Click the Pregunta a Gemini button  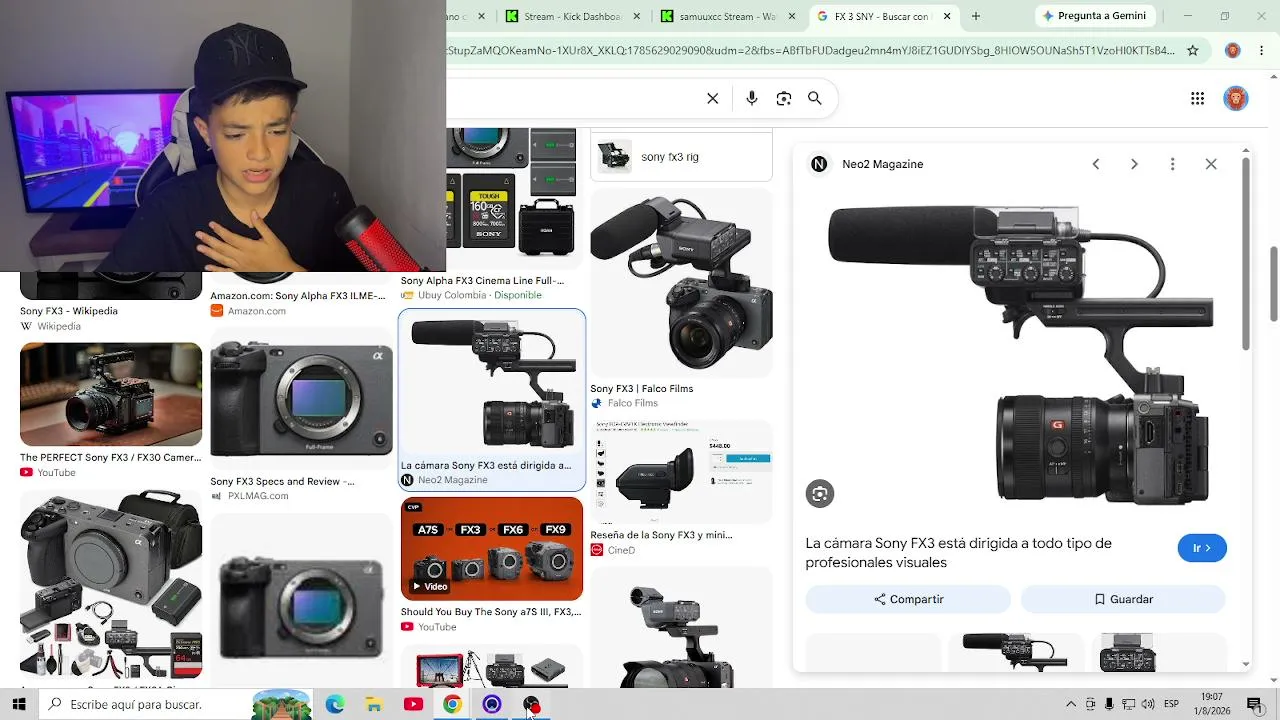click(1093, 16)
